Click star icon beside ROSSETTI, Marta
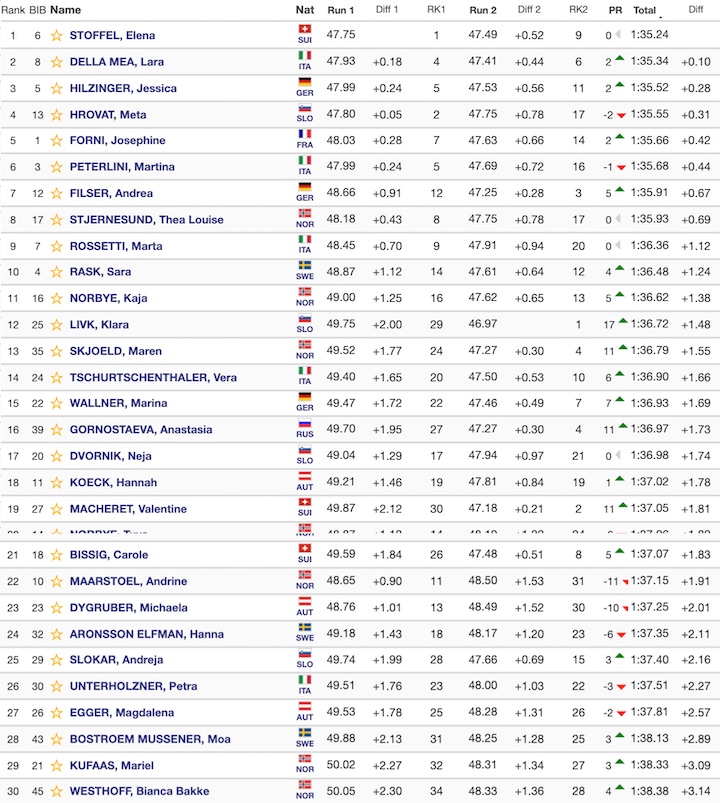Image resolution: width=720 pixels, height=803 pixels. 56,246
